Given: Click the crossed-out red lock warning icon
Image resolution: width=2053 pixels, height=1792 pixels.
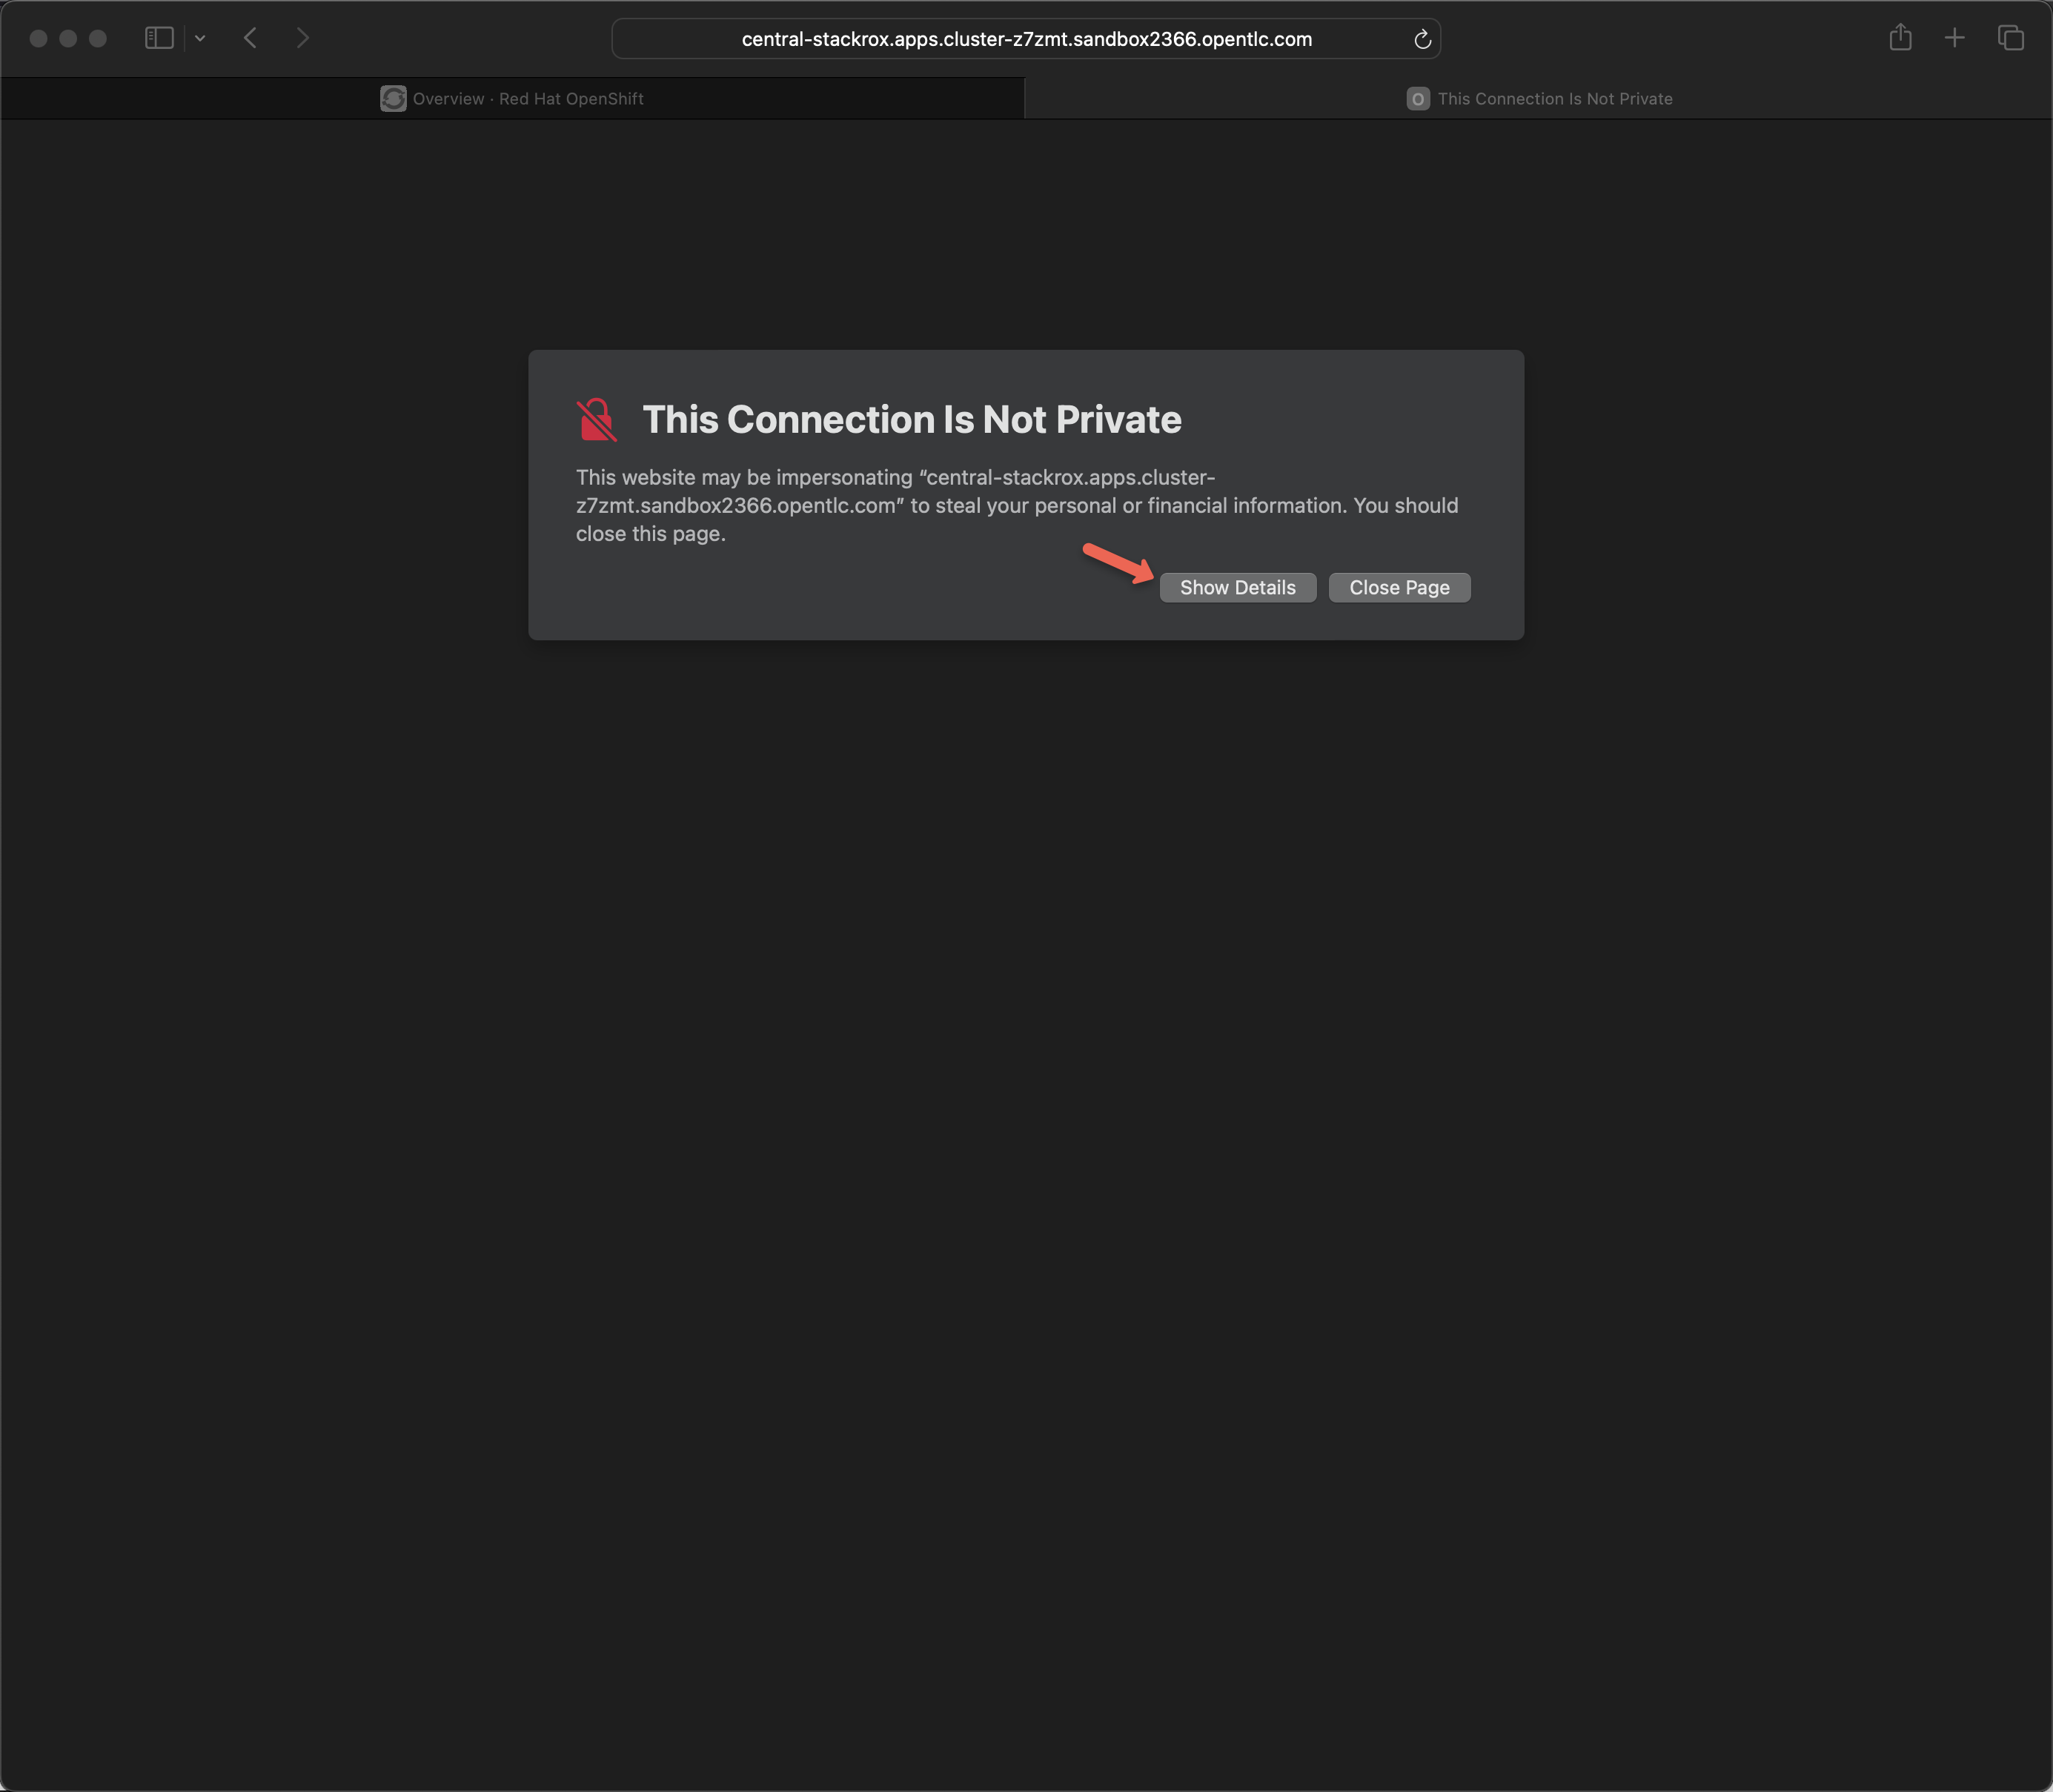Looking at the screenshot, I should coord(597,420).
